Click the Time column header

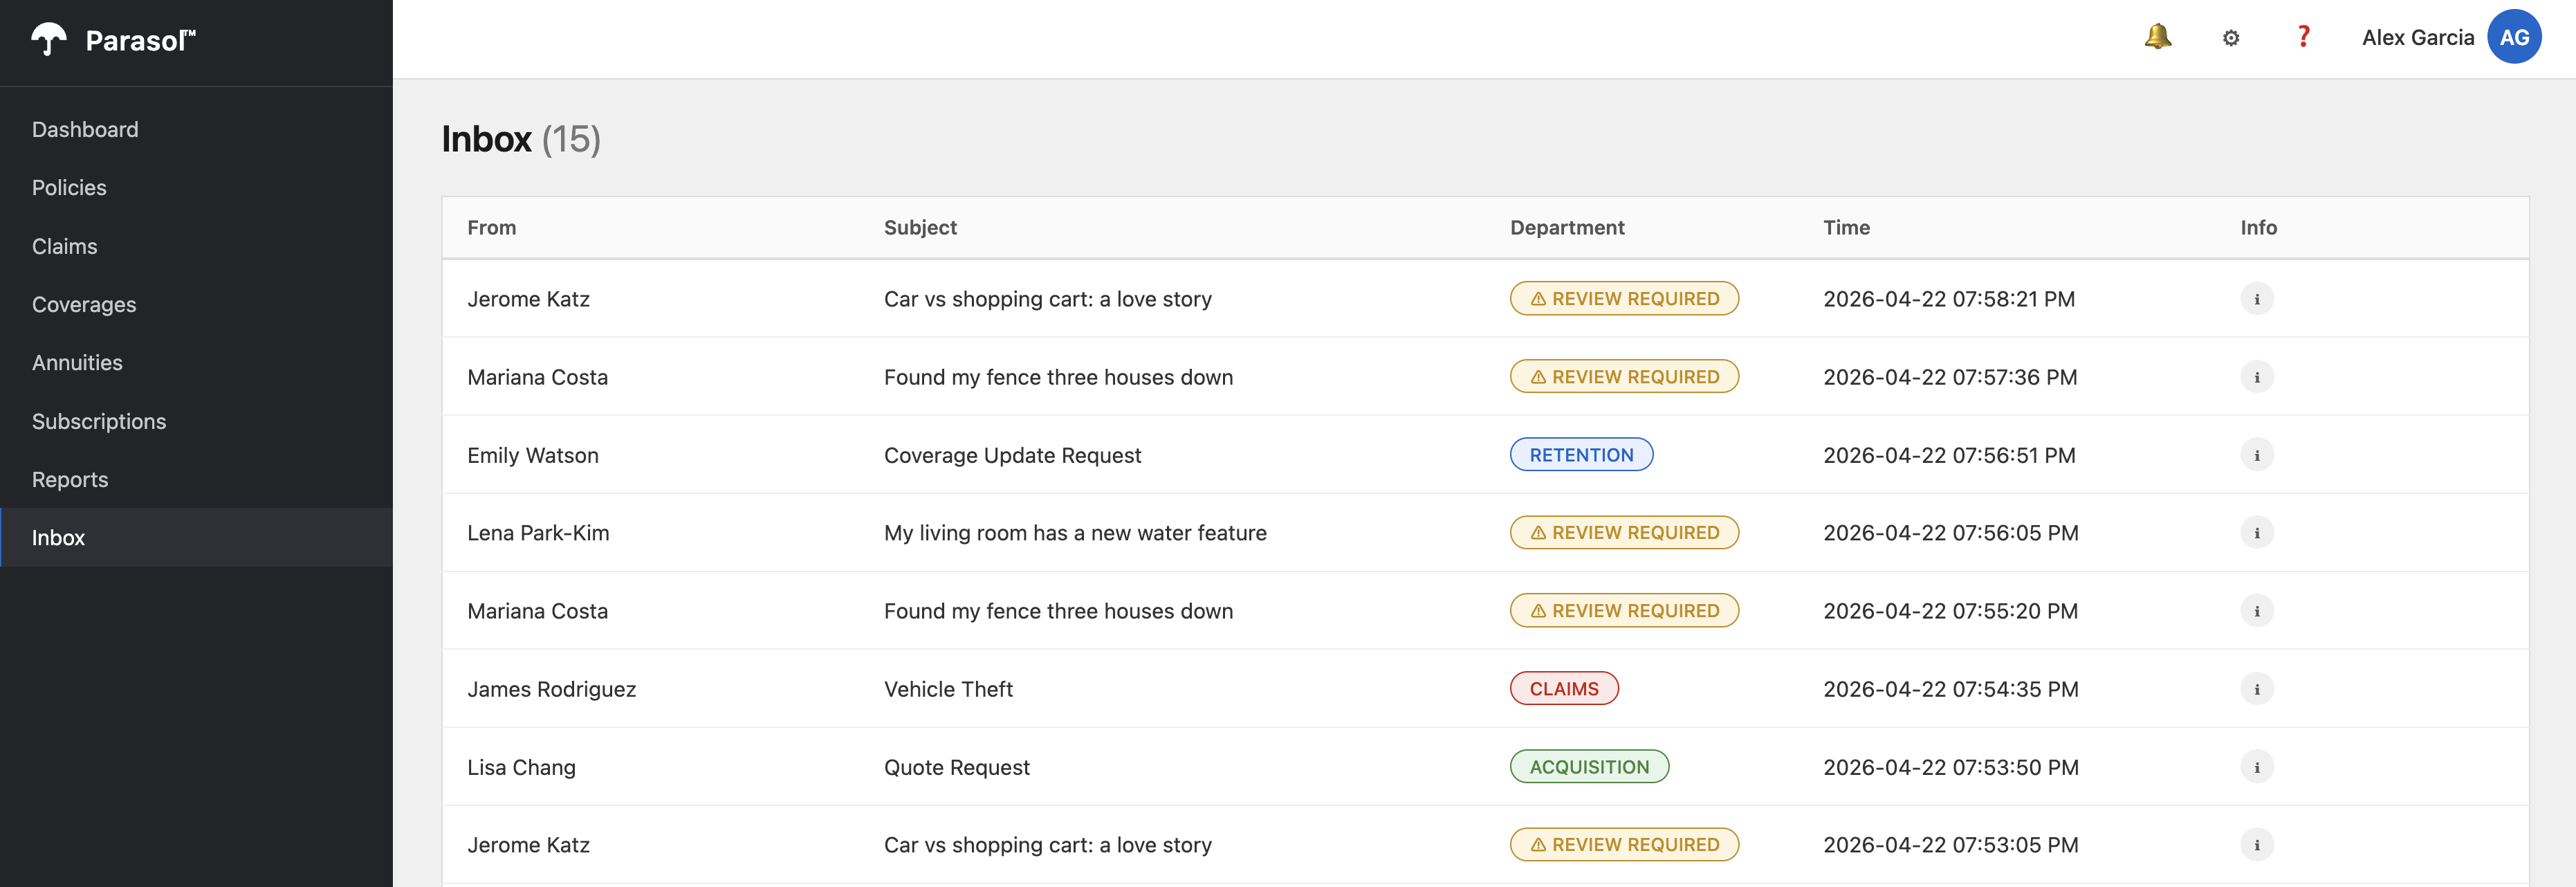click(x=1845, y=228)
